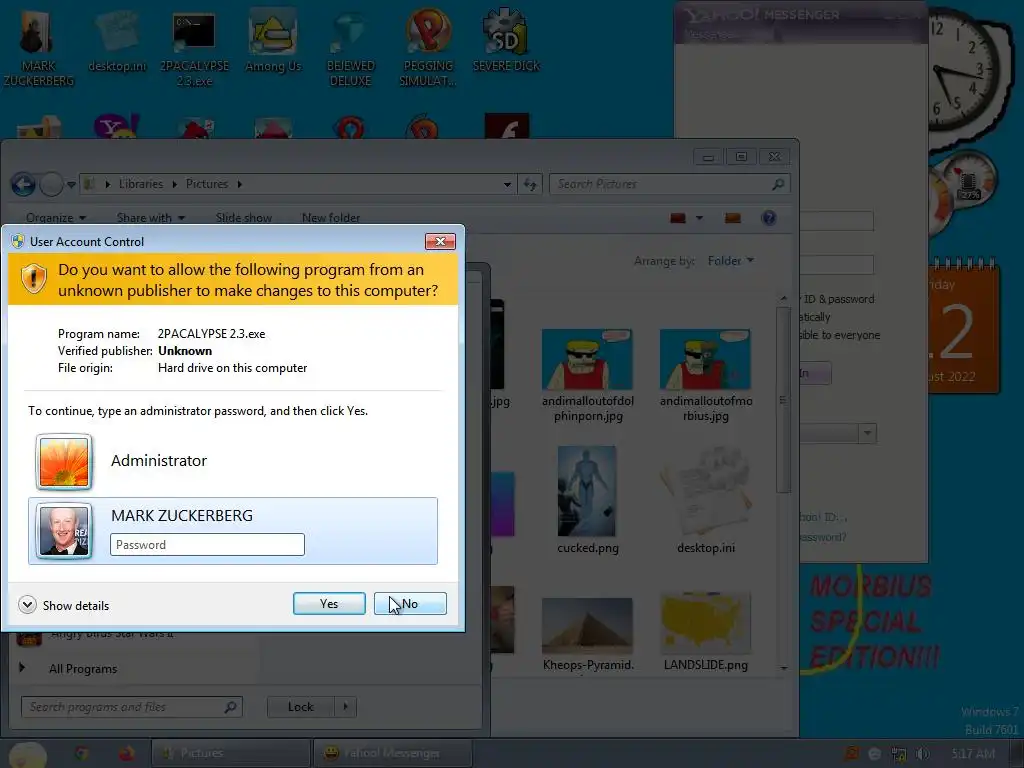Switch to Pictures taskbar button
Image resolution: width=1024 pixels, height=768 pixels.
pyautogui.click(x=231, y=753)
